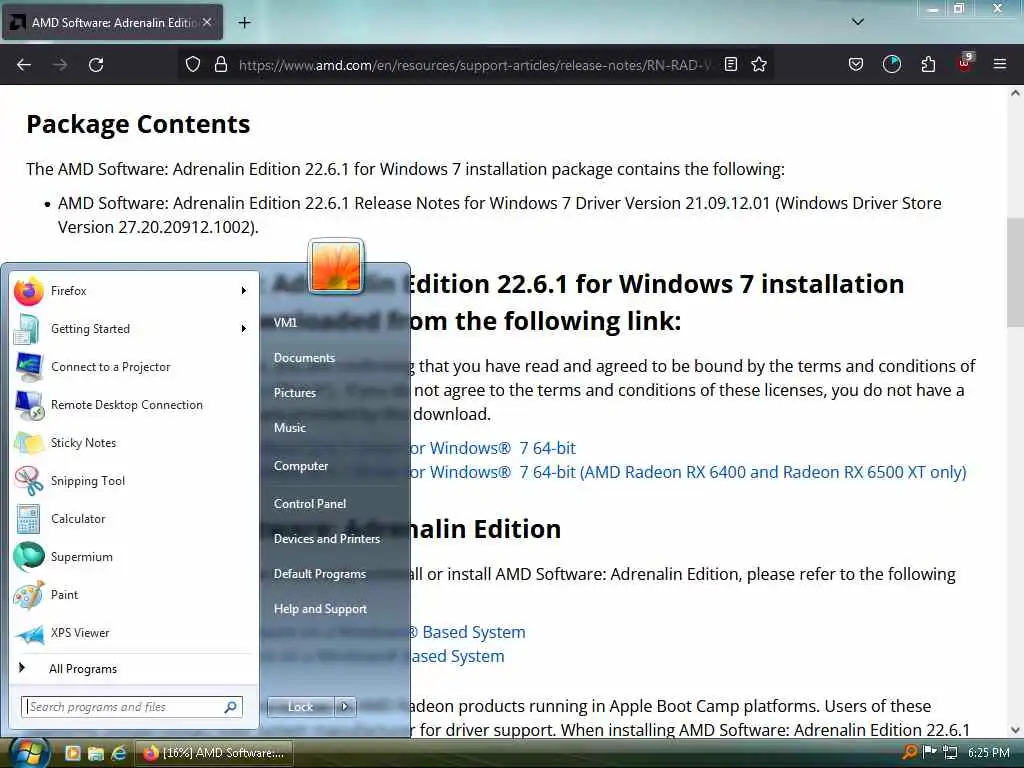Go back to previous page
Viewport: 1024px width, 768px height.
tap(24, 65)
